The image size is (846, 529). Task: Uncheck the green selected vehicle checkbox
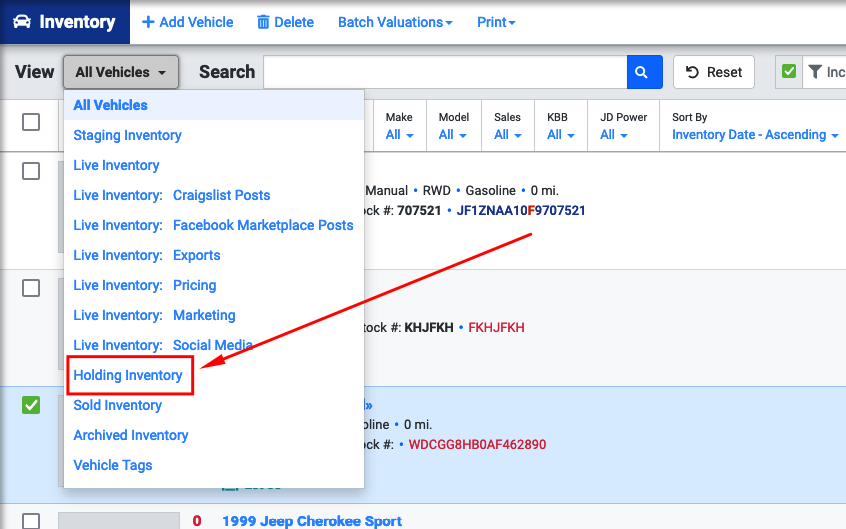(31, 405)
